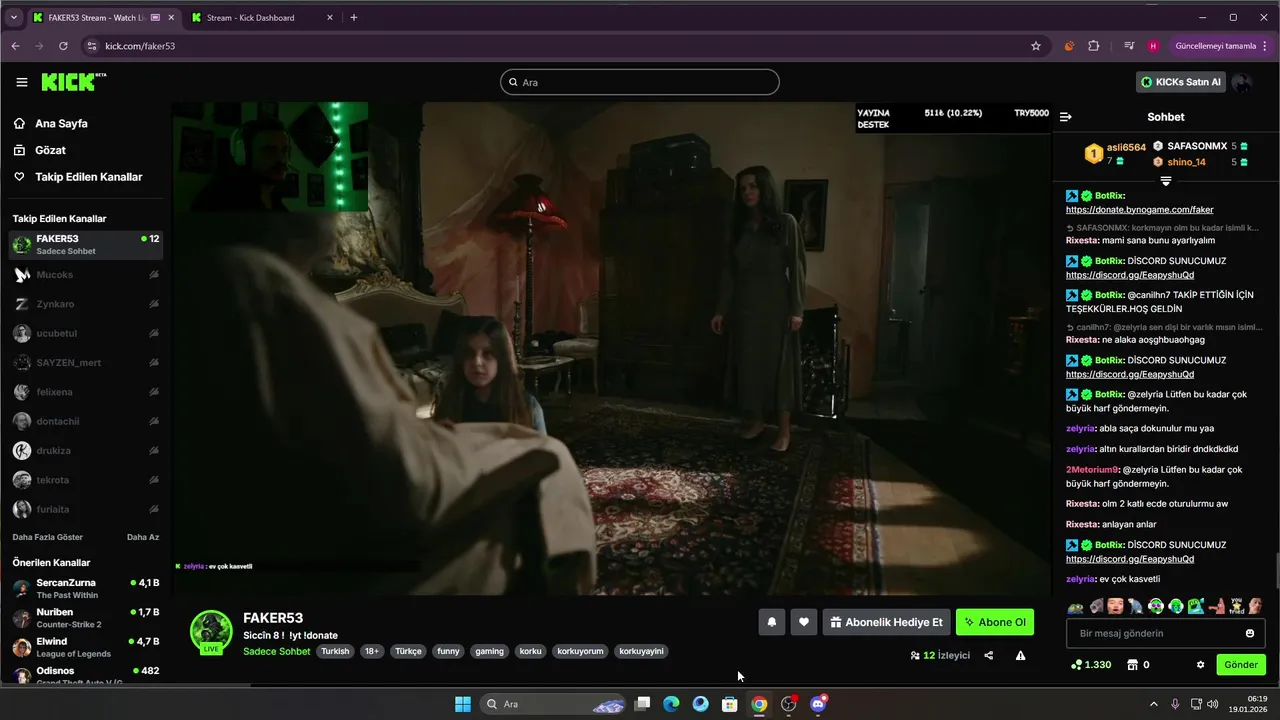
Task: Open Odisnos recommended channel
Action: click(85, 675)
